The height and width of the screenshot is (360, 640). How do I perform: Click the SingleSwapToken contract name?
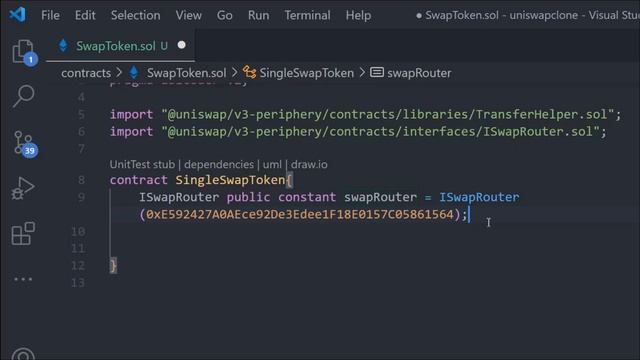(230, 180)
